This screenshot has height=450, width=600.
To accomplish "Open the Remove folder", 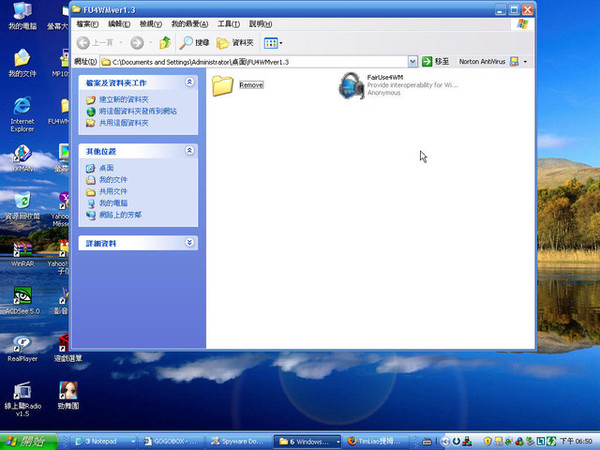I will coord(237,85).
